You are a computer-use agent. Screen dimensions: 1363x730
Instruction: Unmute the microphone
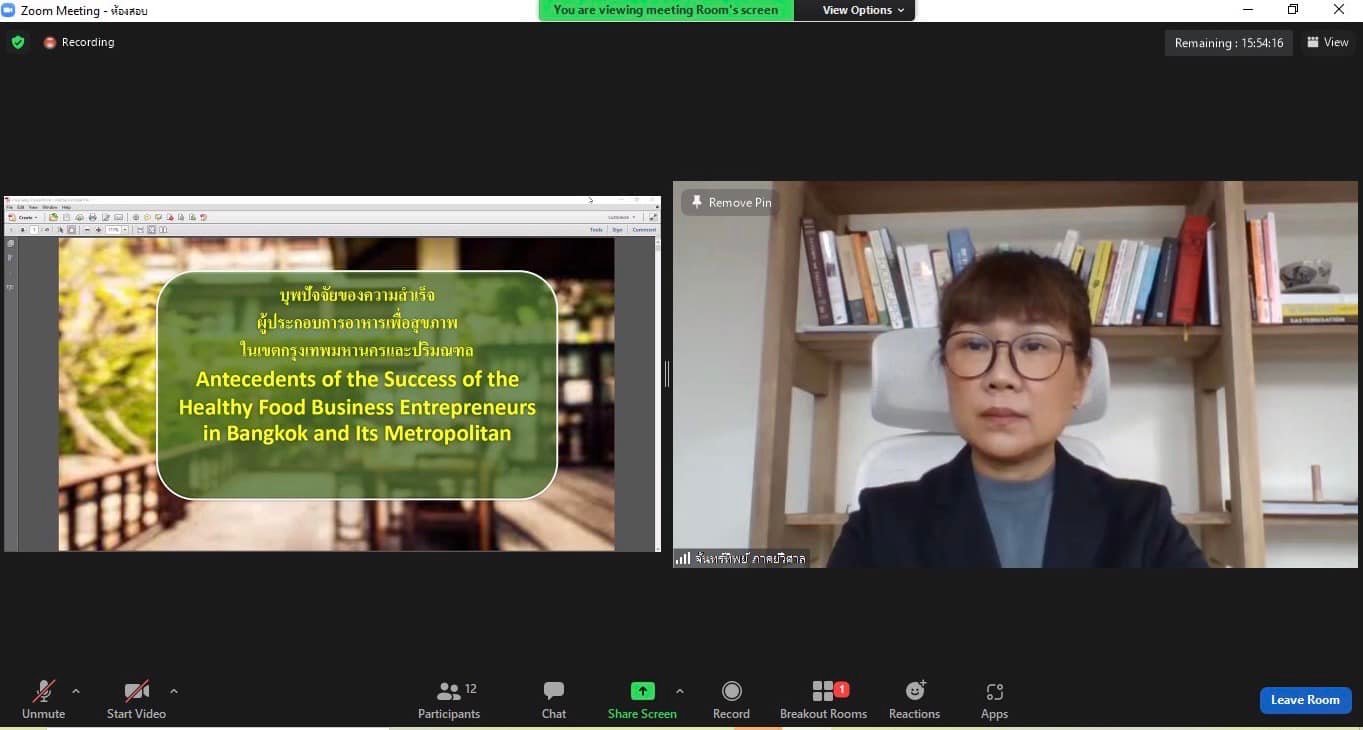click(x=43, y=699)
